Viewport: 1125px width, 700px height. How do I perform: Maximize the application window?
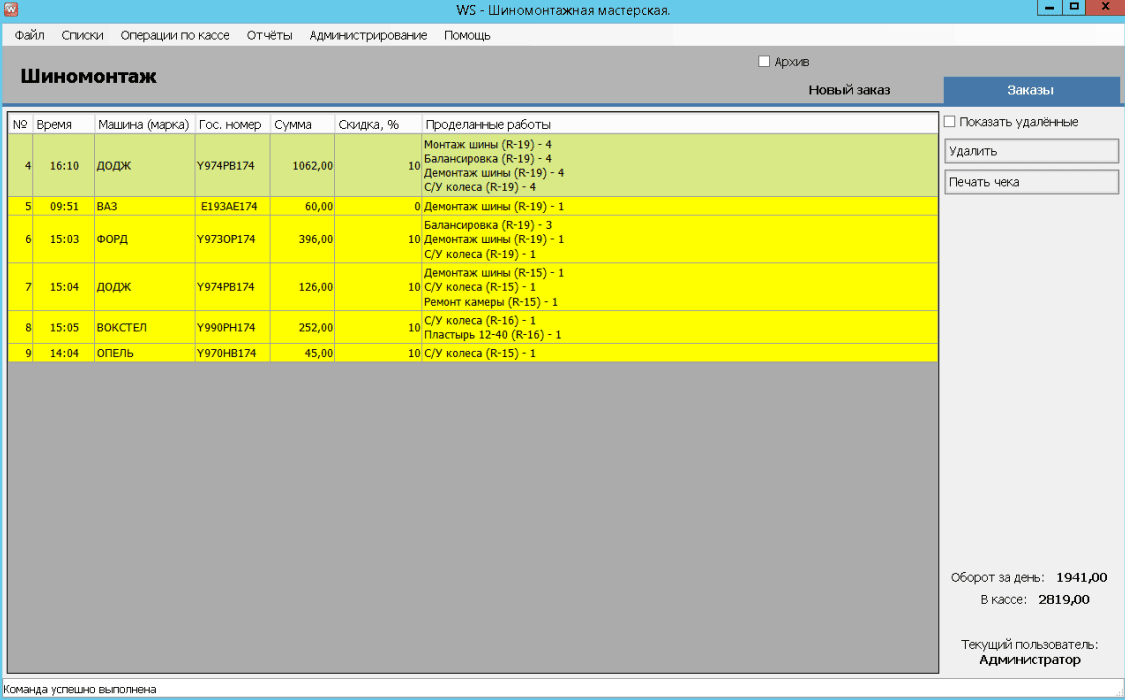click(1074, 8)
